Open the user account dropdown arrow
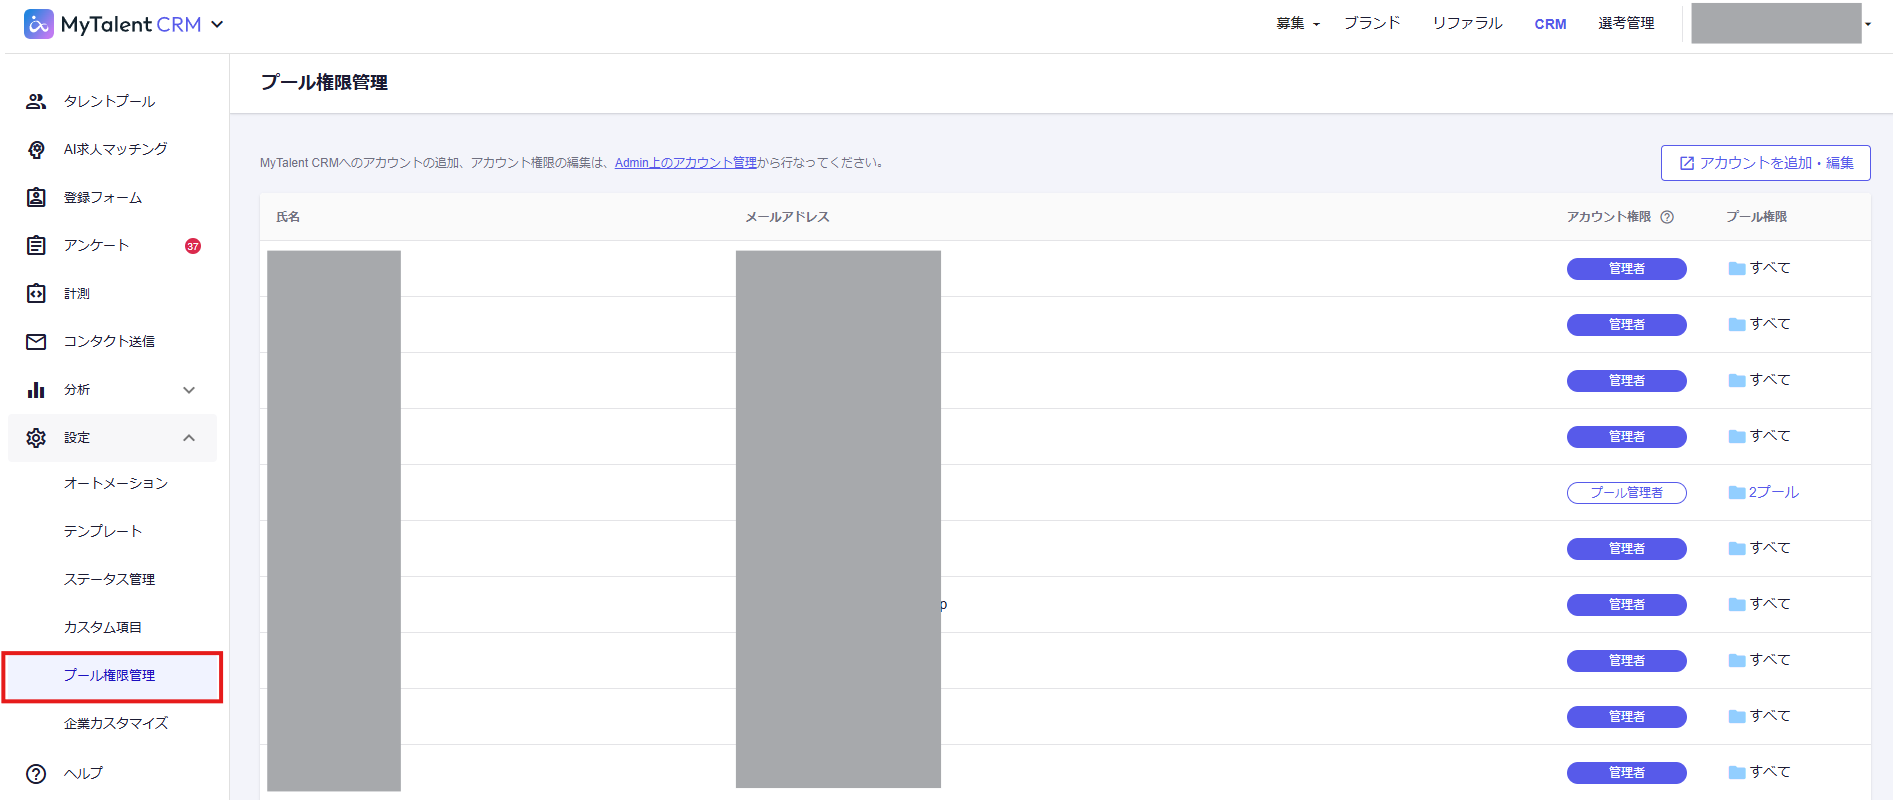 [x=1868, y=24]
